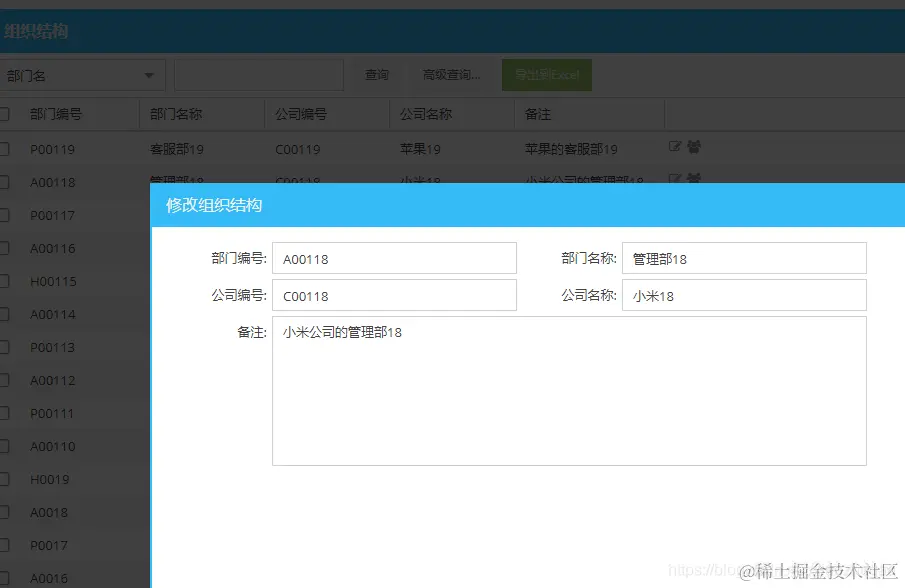905x588 pixels.
Task: Click the 部门名称 field showing 管理部18
Action: point(744,258)
